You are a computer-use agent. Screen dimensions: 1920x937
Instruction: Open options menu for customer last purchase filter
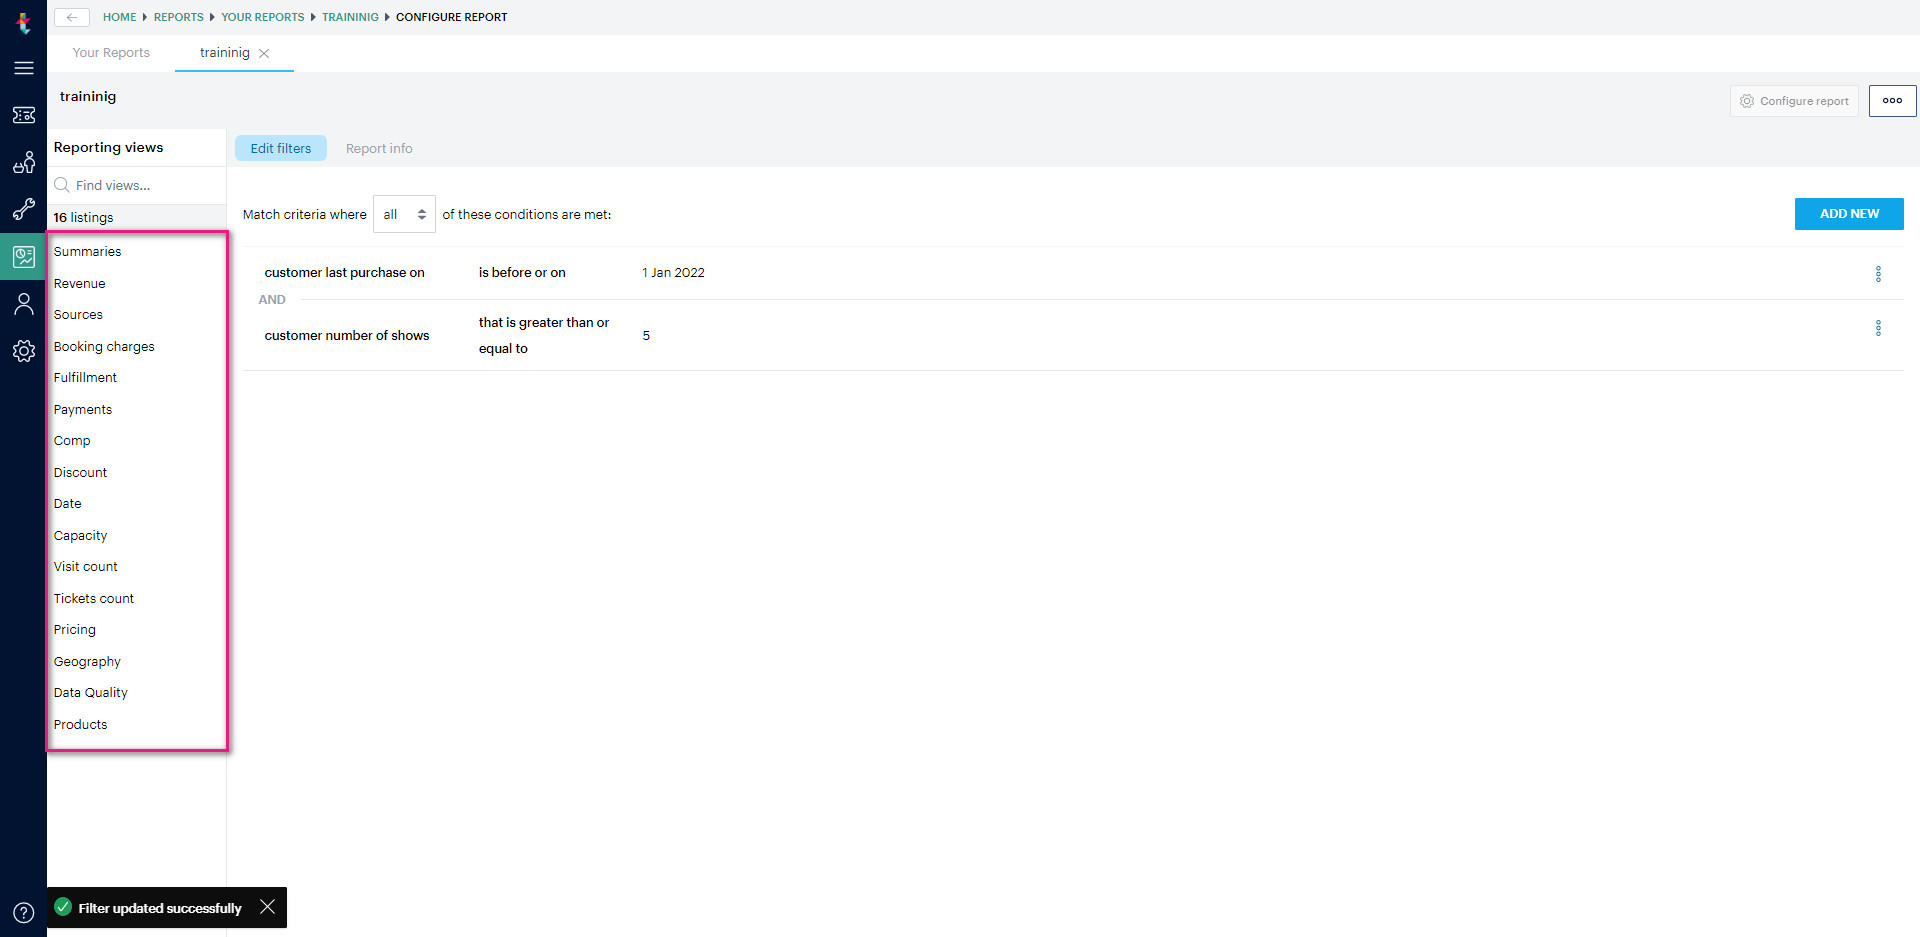(1878, 274)
